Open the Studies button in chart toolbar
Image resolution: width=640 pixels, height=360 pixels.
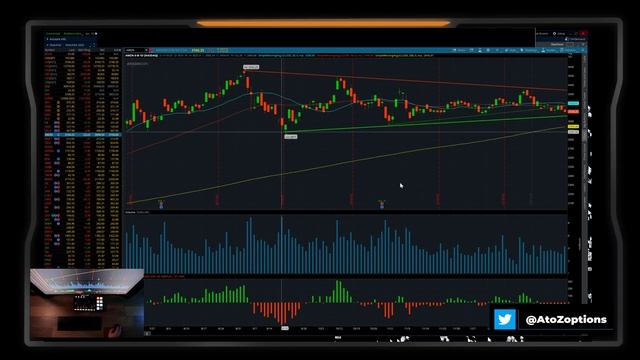coord(549,50)
